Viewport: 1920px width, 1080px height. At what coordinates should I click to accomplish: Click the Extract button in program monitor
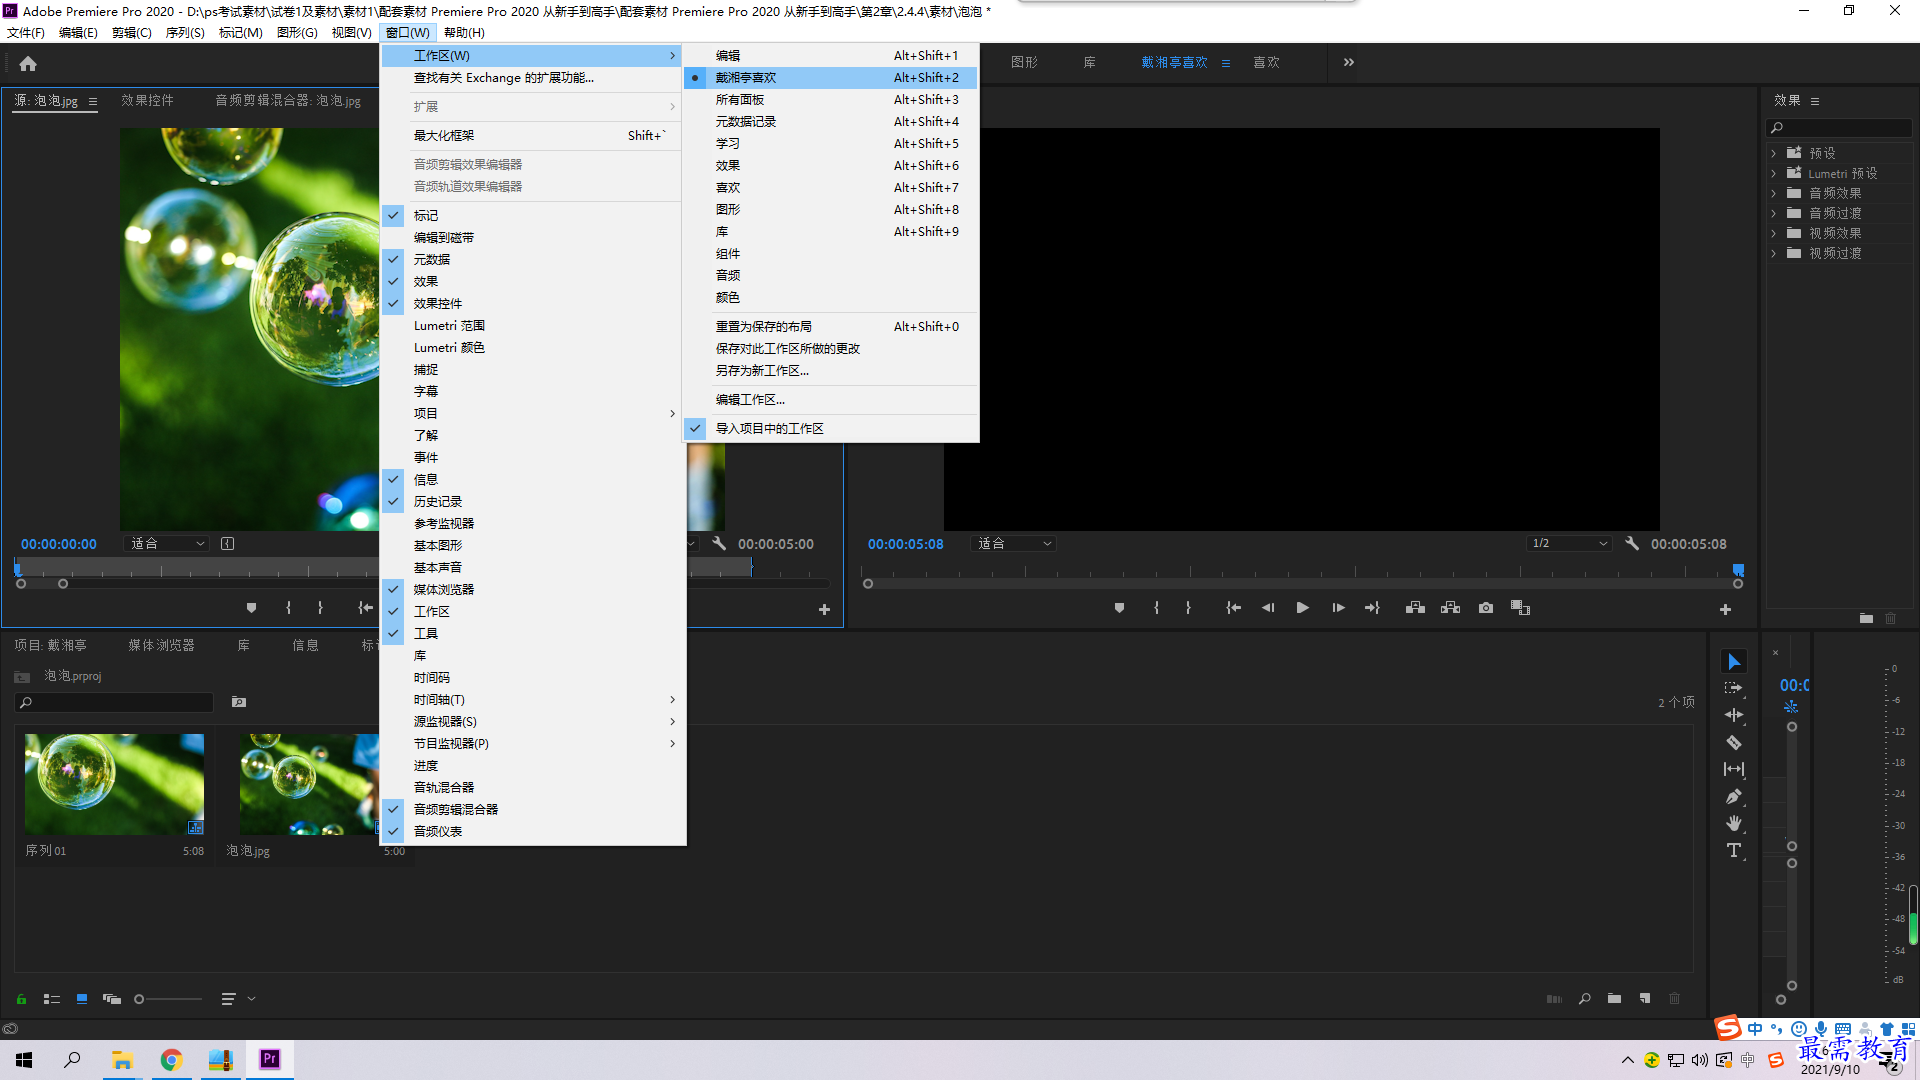coord(1450,608)
